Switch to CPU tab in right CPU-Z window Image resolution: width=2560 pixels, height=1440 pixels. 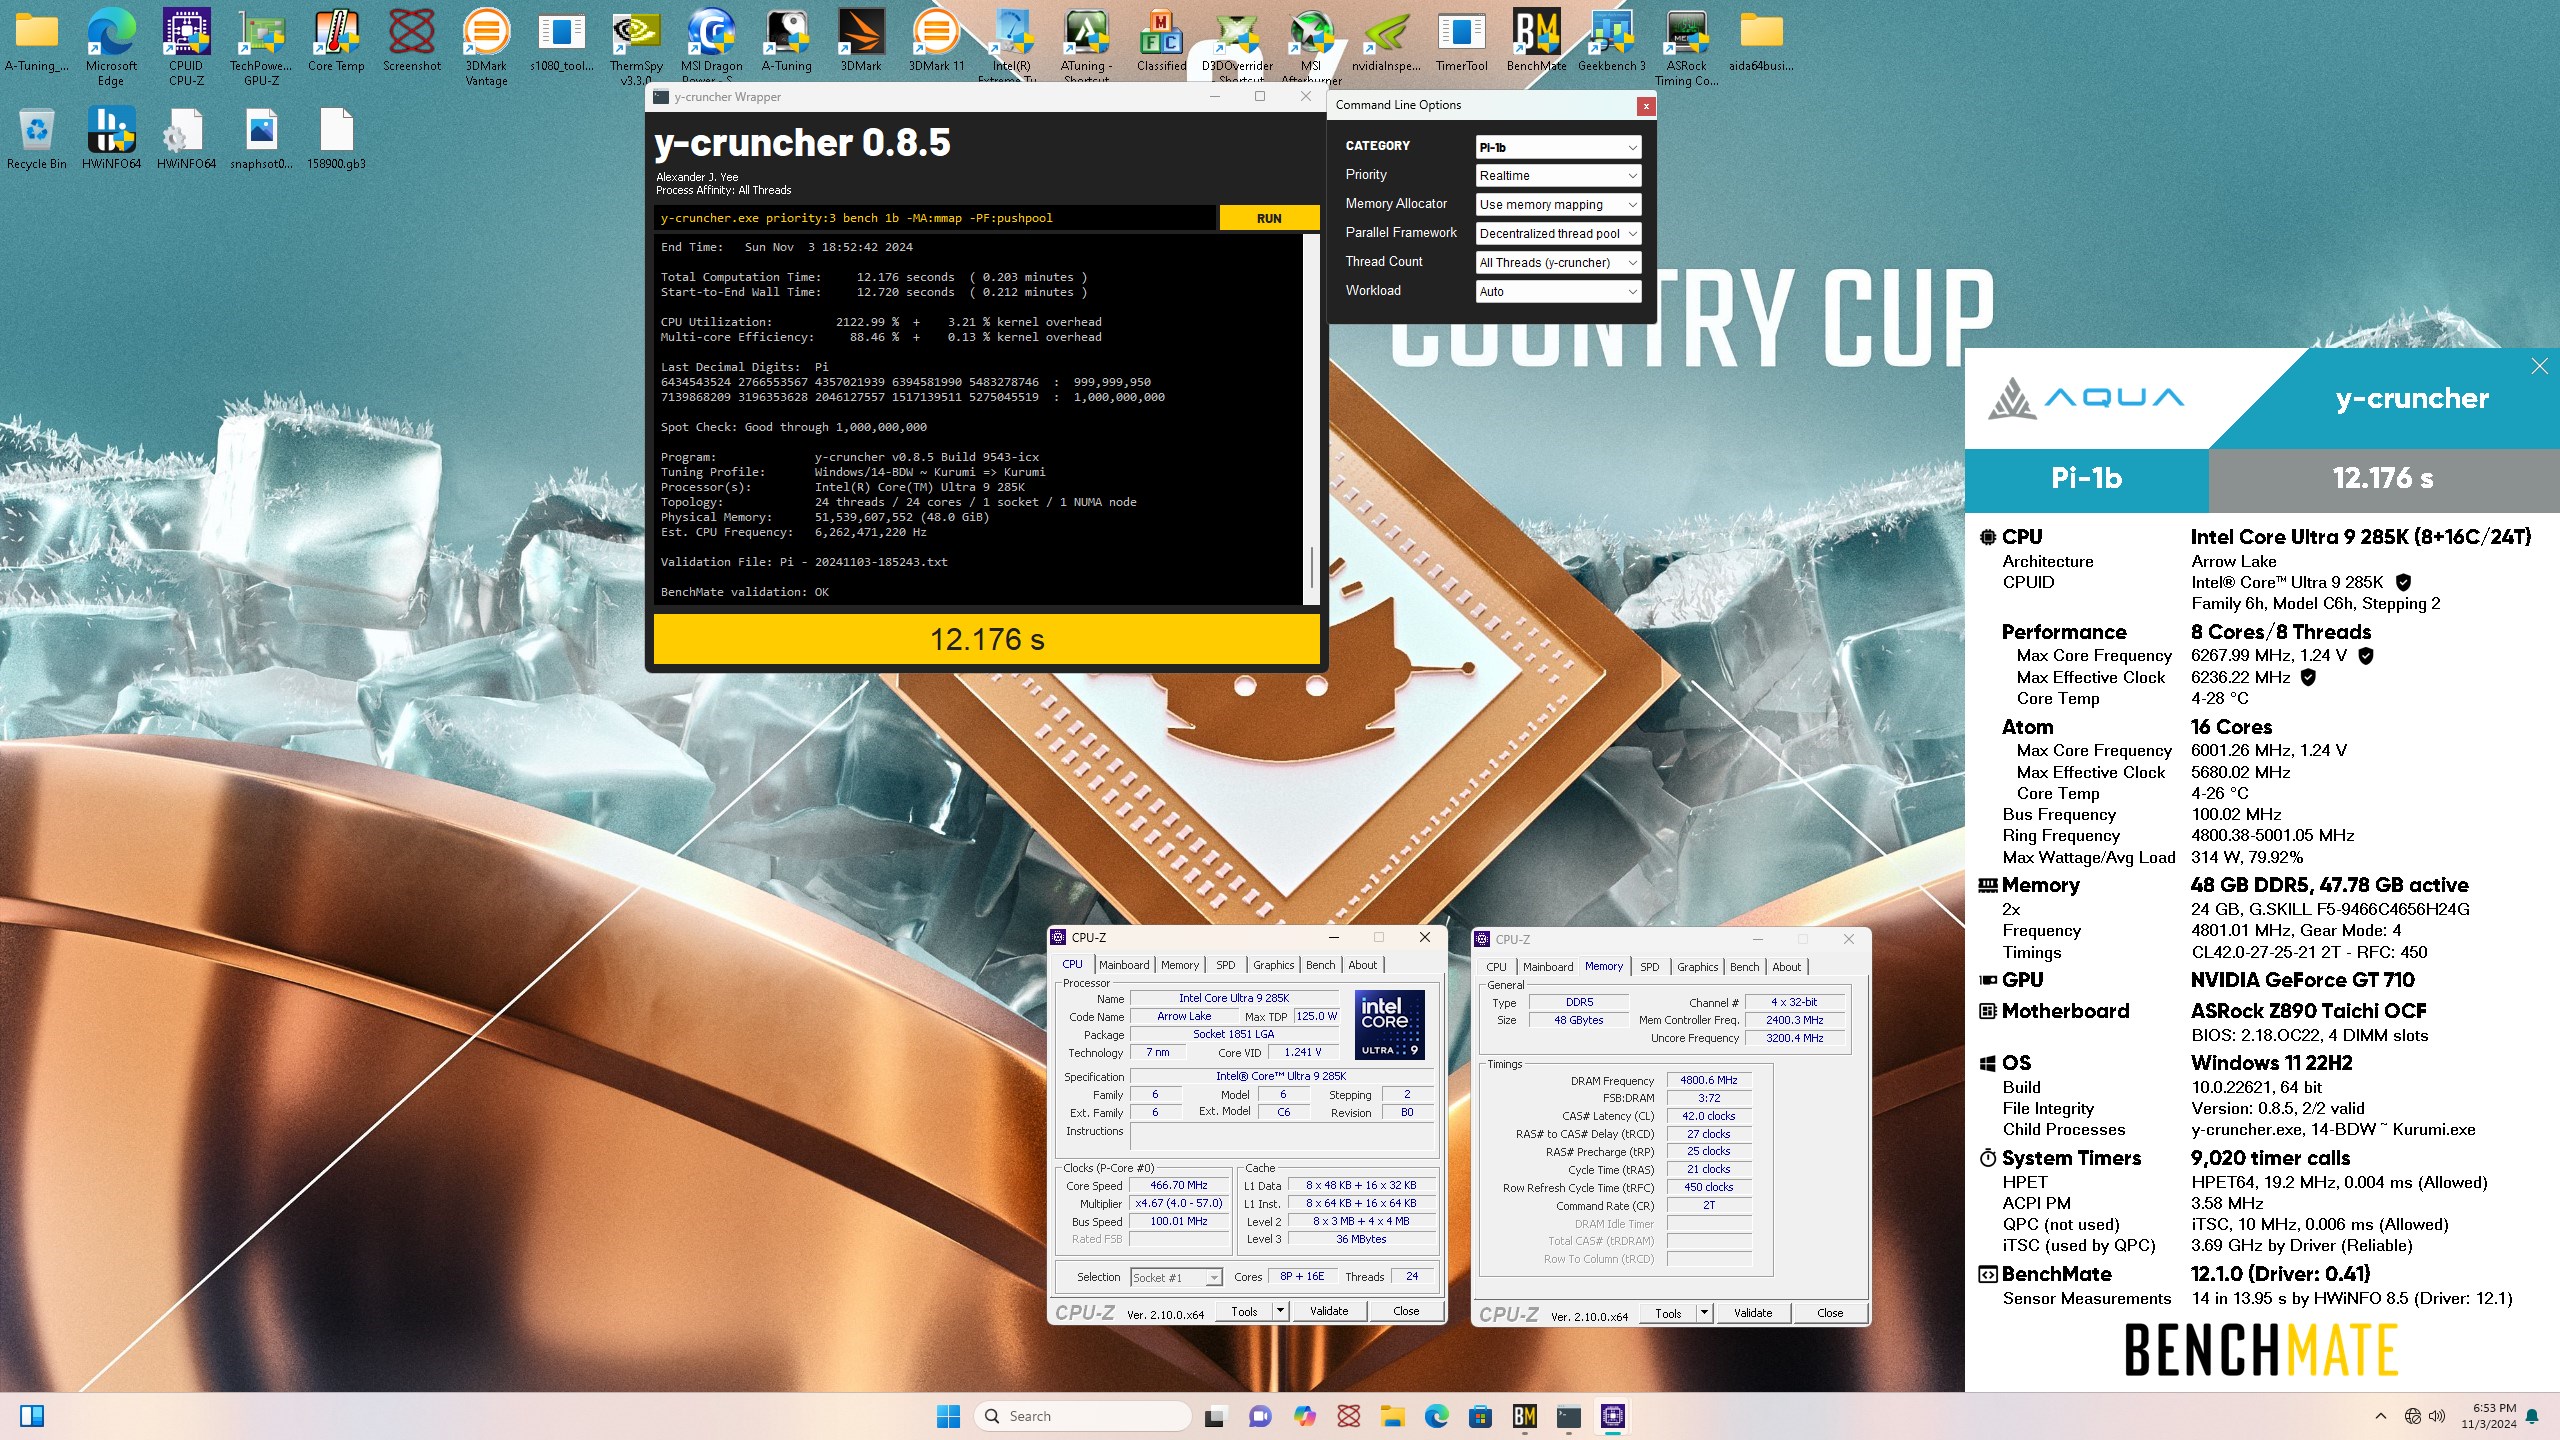(1496, 967)
